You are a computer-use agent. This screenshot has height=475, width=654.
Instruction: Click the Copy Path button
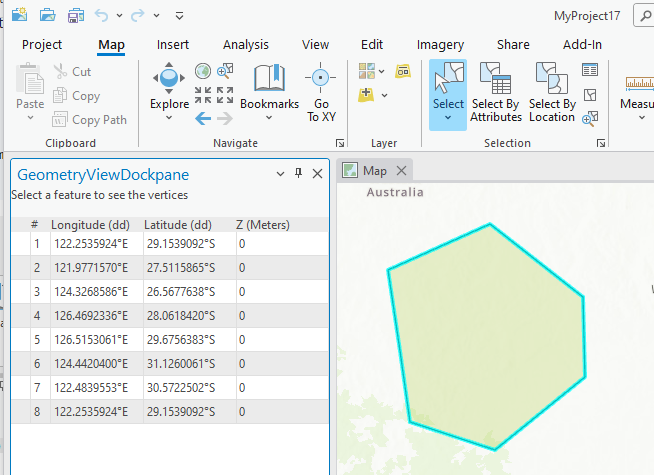(89, 120)
